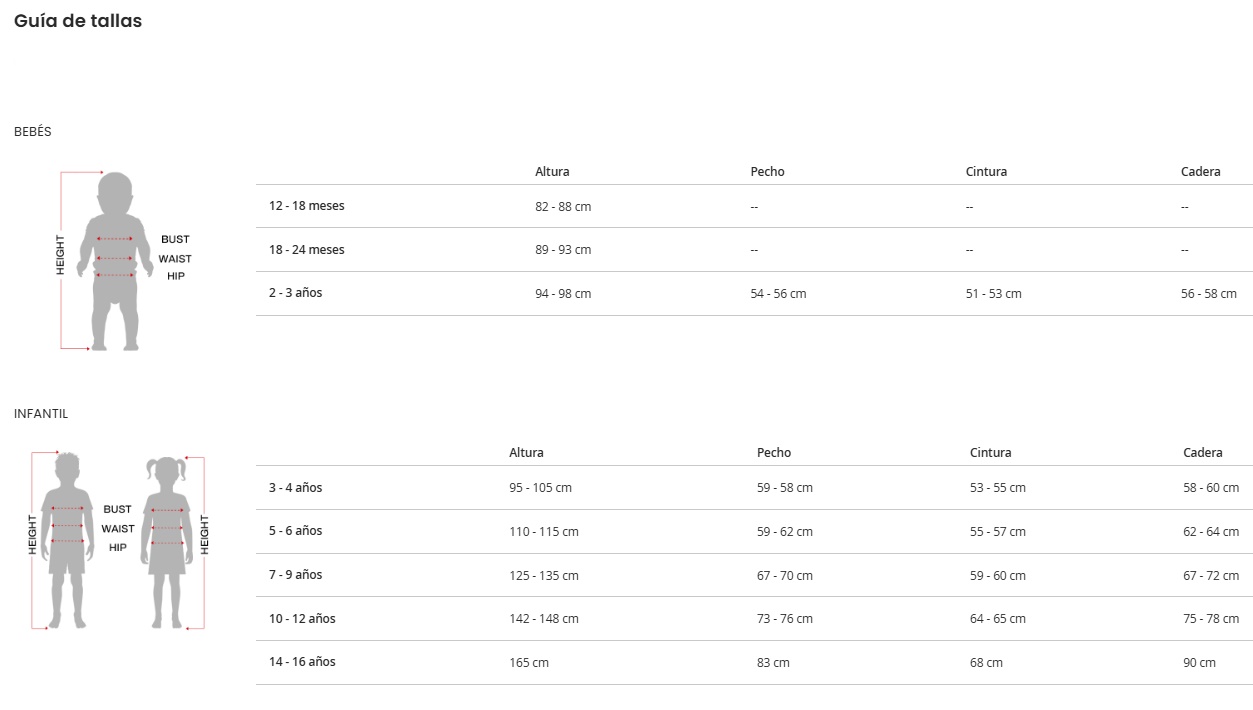Select the '94 - 98 cm' height cell
The width and height of the screenshot is (1253, 710).
pyautogui.click(x=563, y=294)
